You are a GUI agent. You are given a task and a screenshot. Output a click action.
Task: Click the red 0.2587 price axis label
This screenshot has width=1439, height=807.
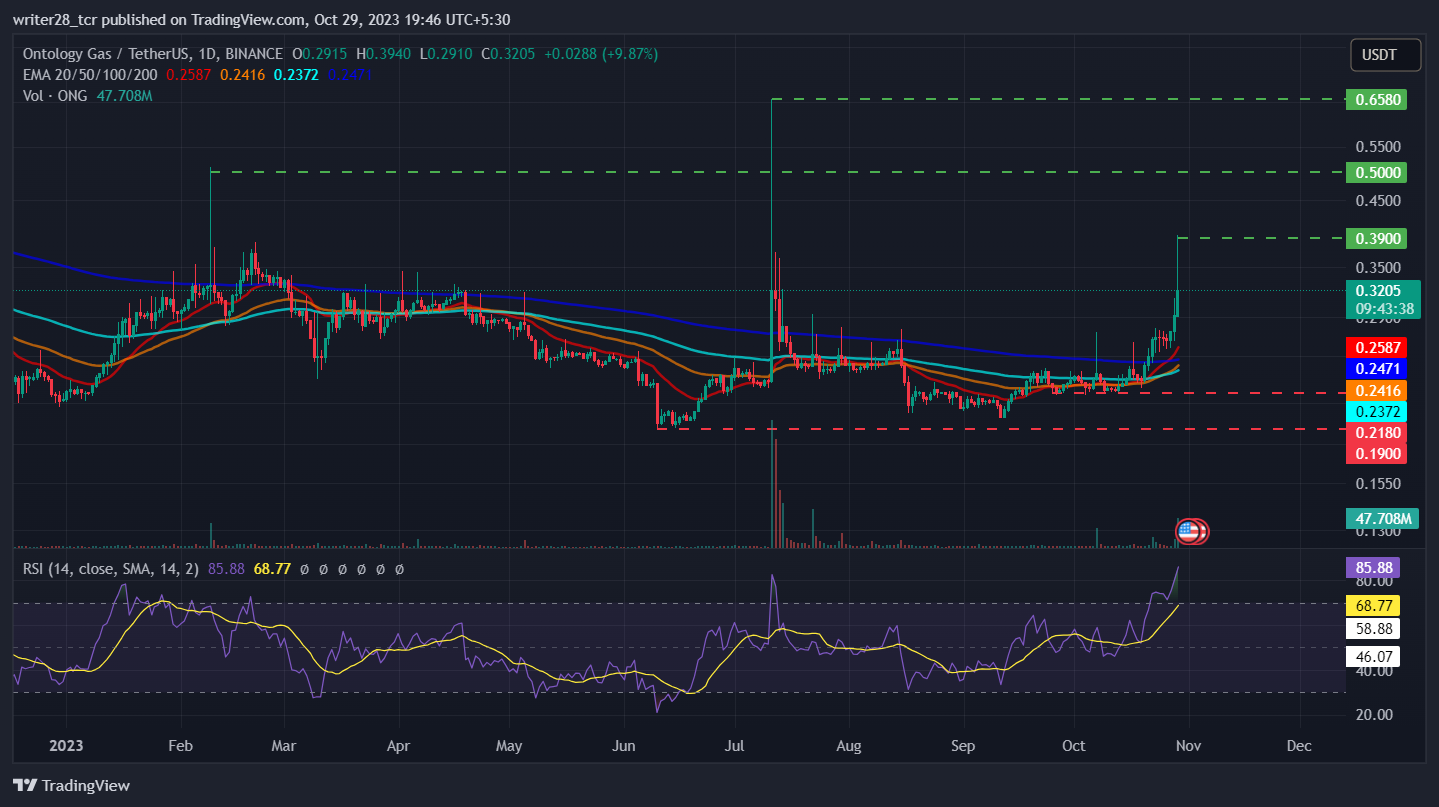click(x=1376, y=347)
